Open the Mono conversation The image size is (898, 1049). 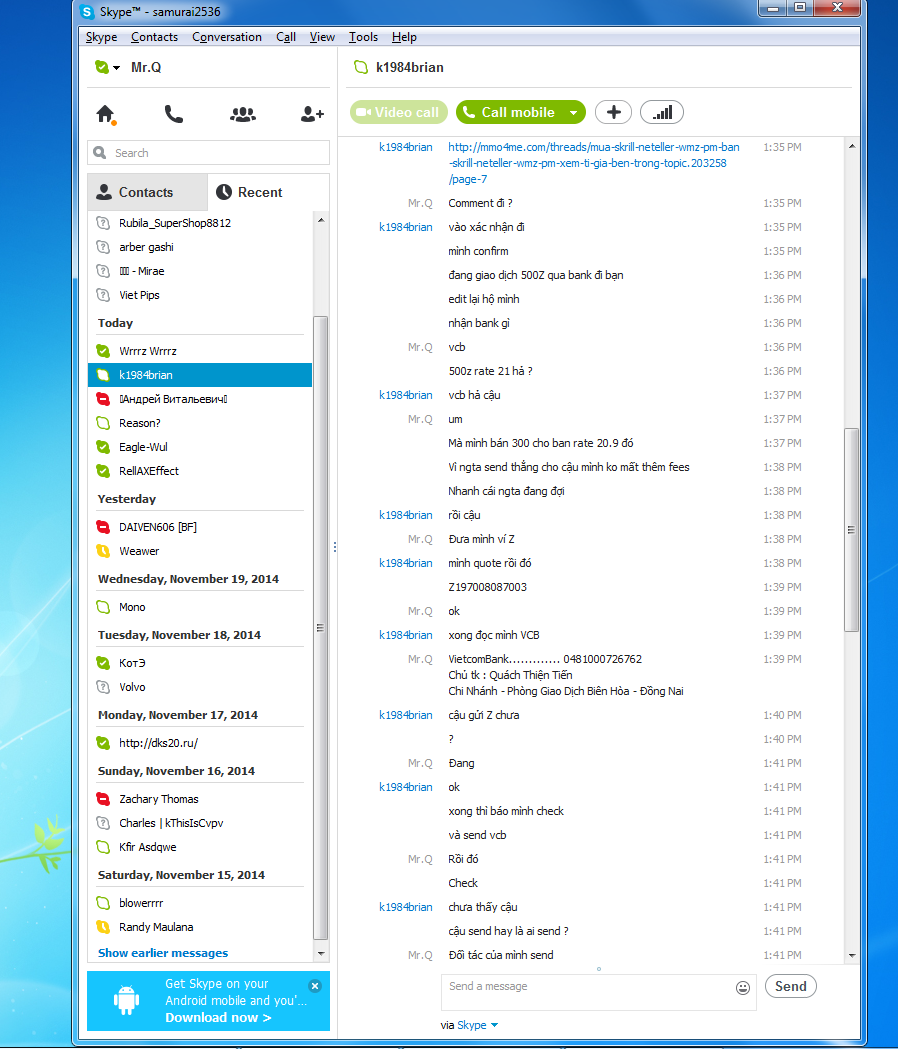(199, 607)
